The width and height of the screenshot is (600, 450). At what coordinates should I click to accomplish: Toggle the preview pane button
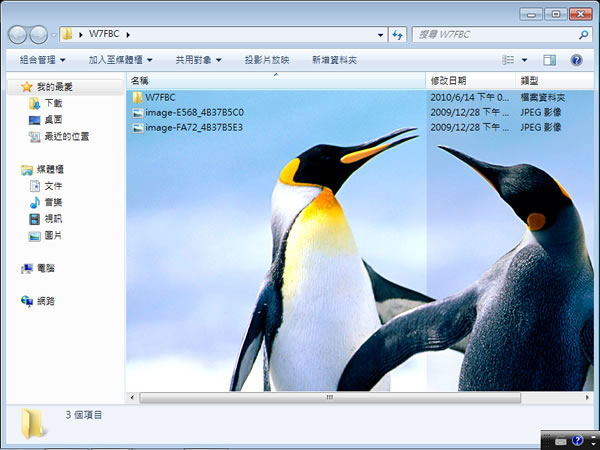pos(549,60)
